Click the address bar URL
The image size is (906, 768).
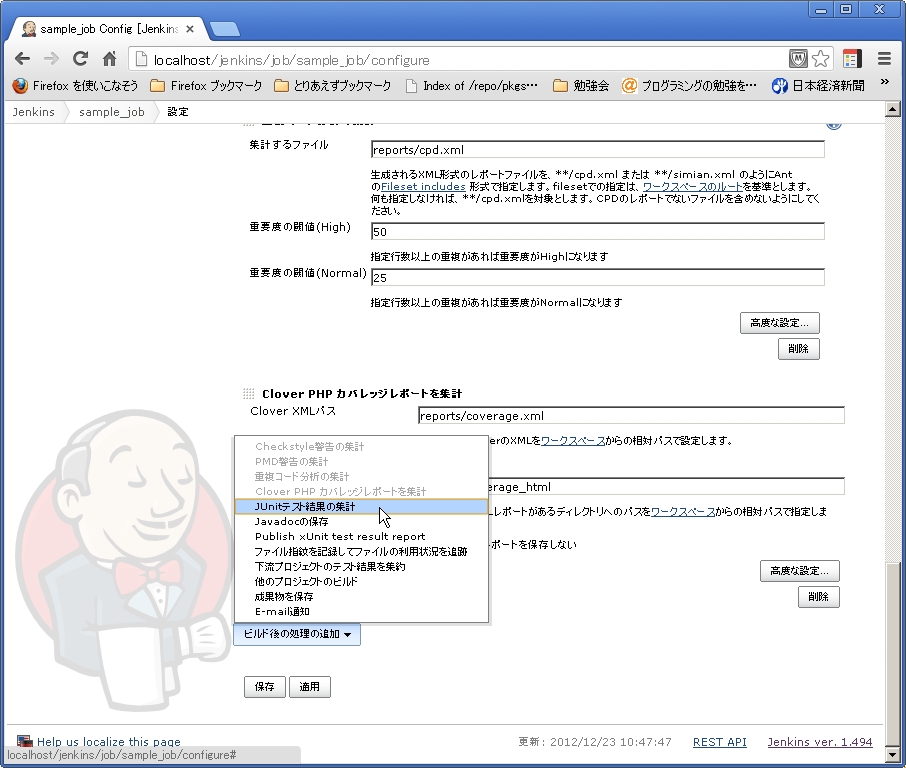coord(291,60)
